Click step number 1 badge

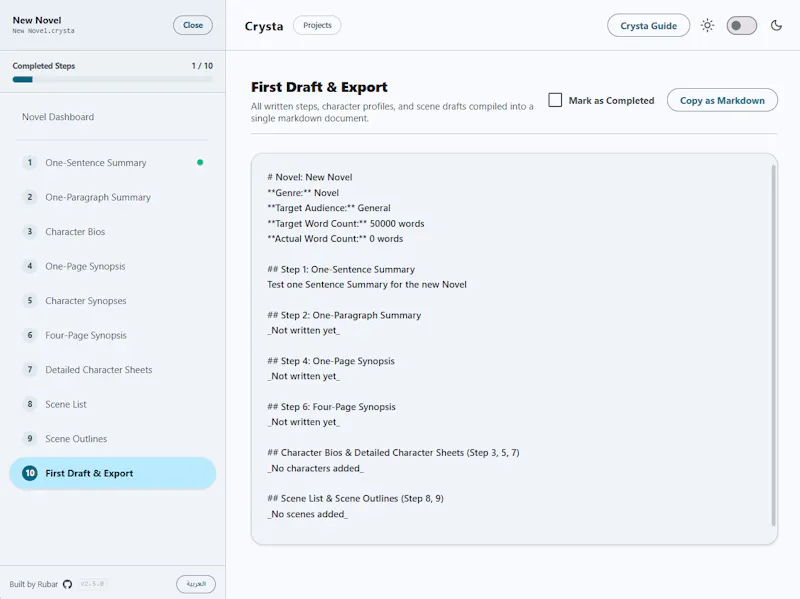tap(30, 162)
